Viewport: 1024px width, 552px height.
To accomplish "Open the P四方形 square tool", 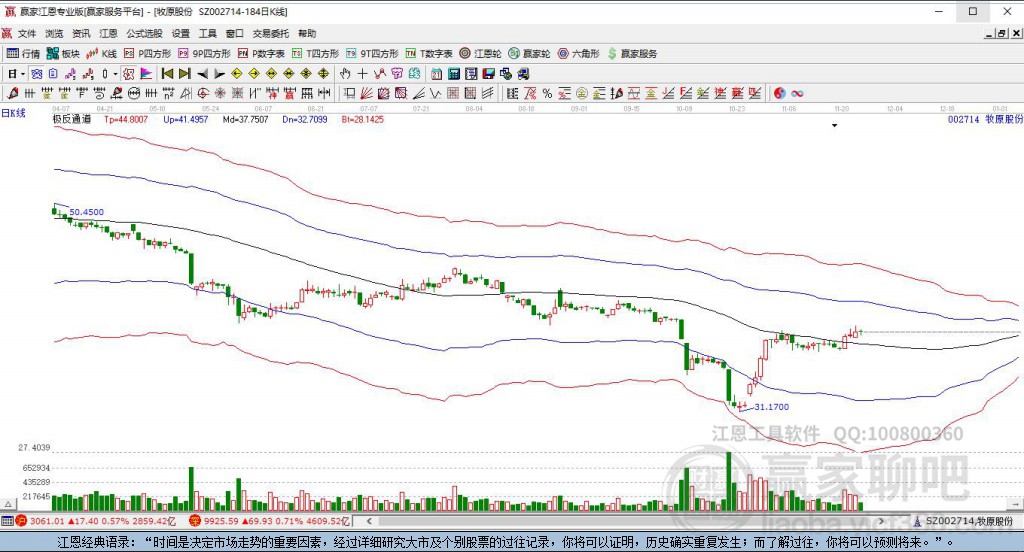I will [148, 54].
